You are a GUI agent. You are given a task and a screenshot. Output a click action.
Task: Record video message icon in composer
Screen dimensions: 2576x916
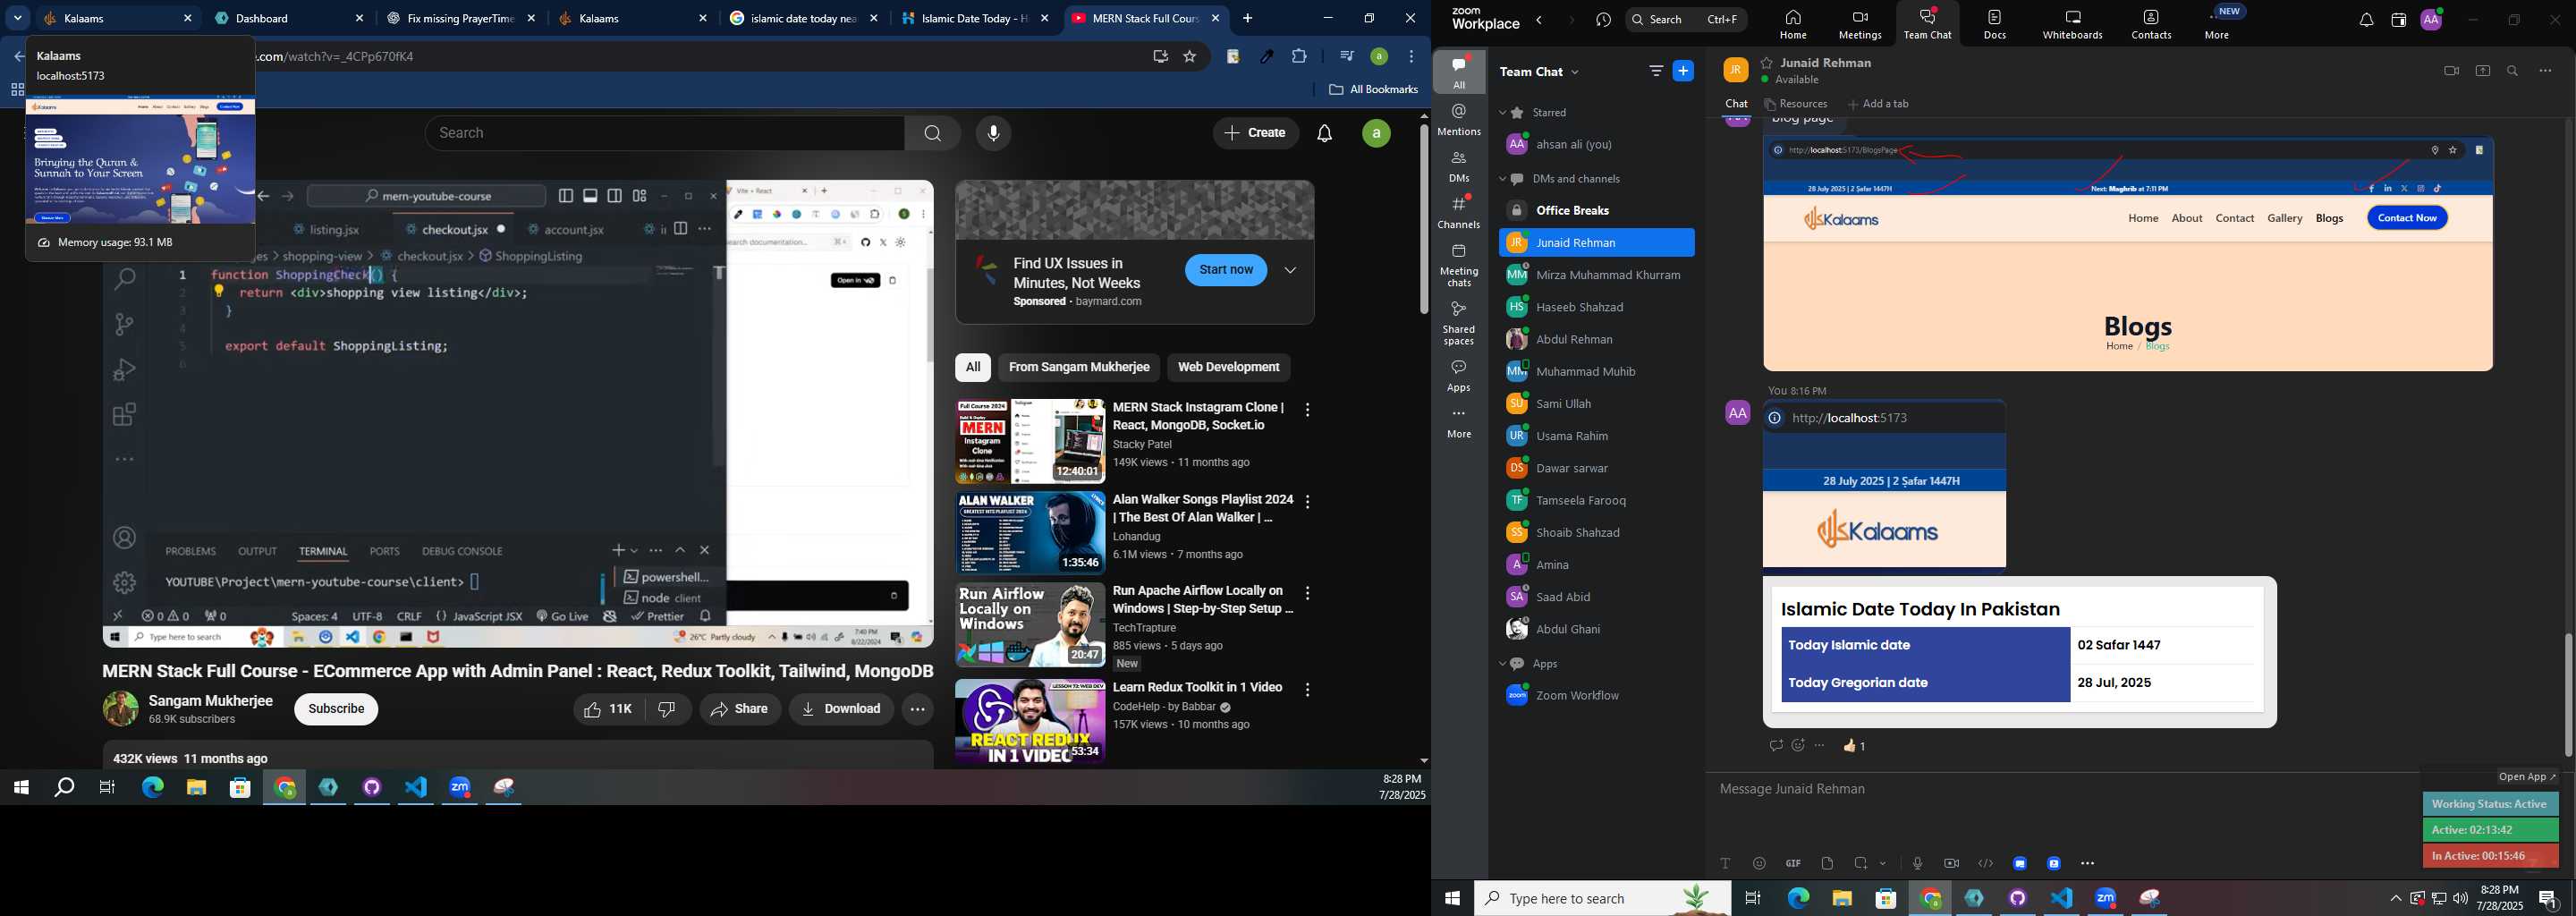coord(1951,863)
